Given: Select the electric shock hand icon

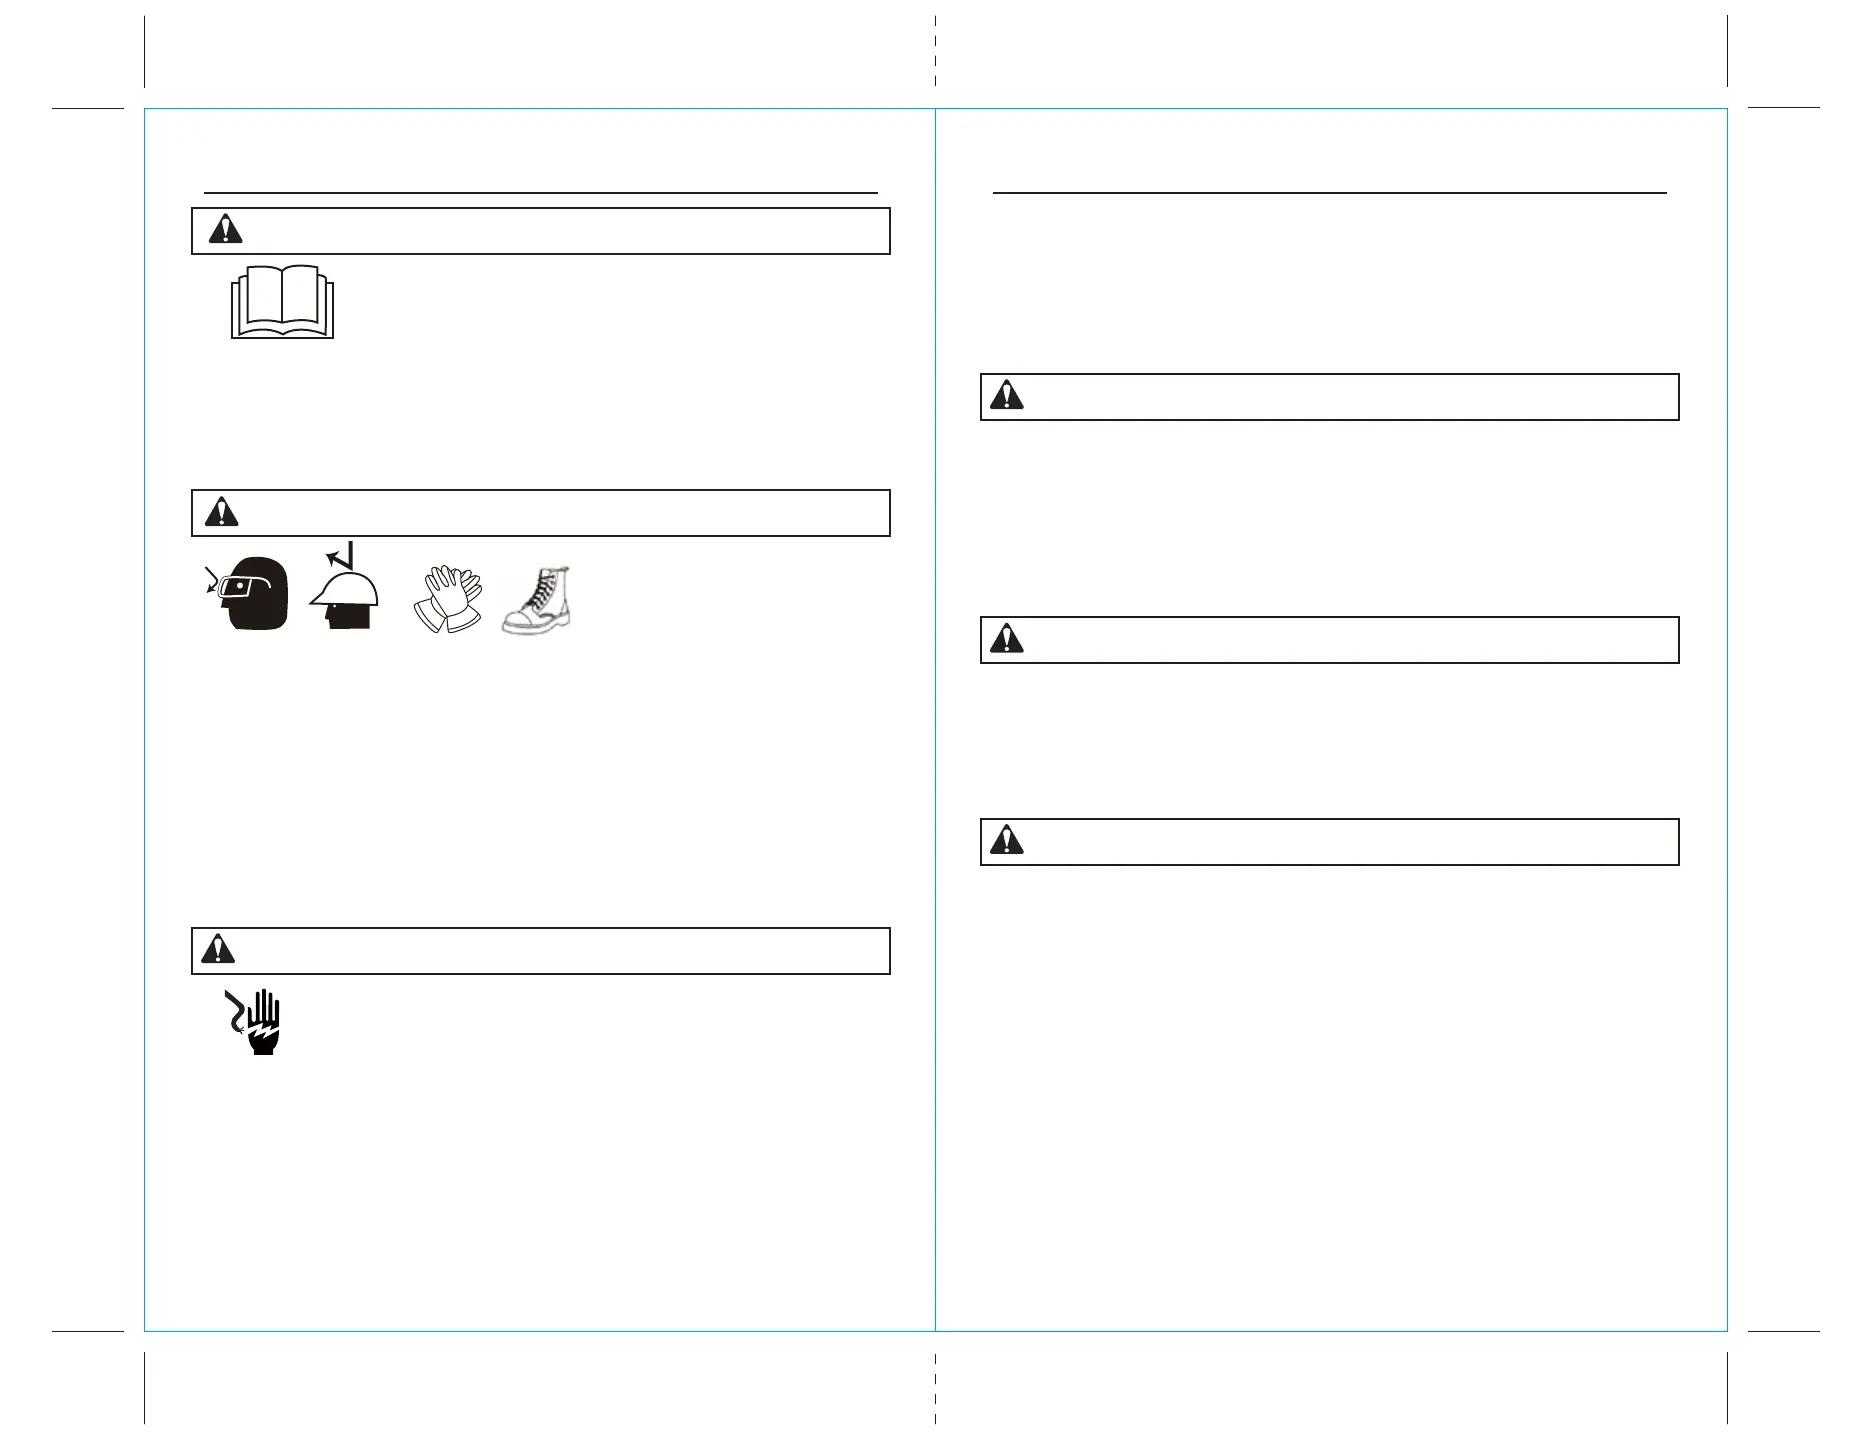Looking at the screenshot, I should coord(252,1021).
